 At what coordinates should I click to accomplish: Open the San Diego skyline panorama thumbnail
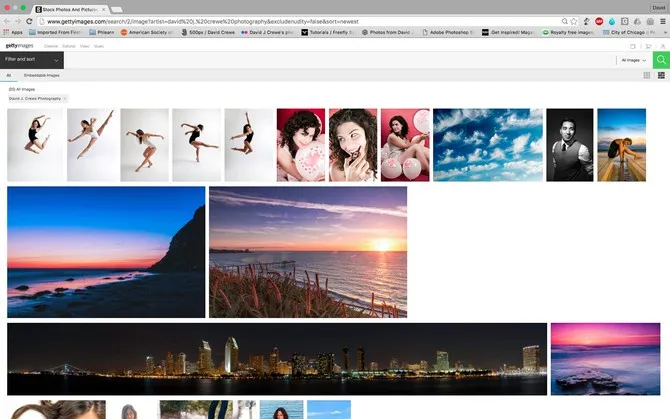click(277, 359)
